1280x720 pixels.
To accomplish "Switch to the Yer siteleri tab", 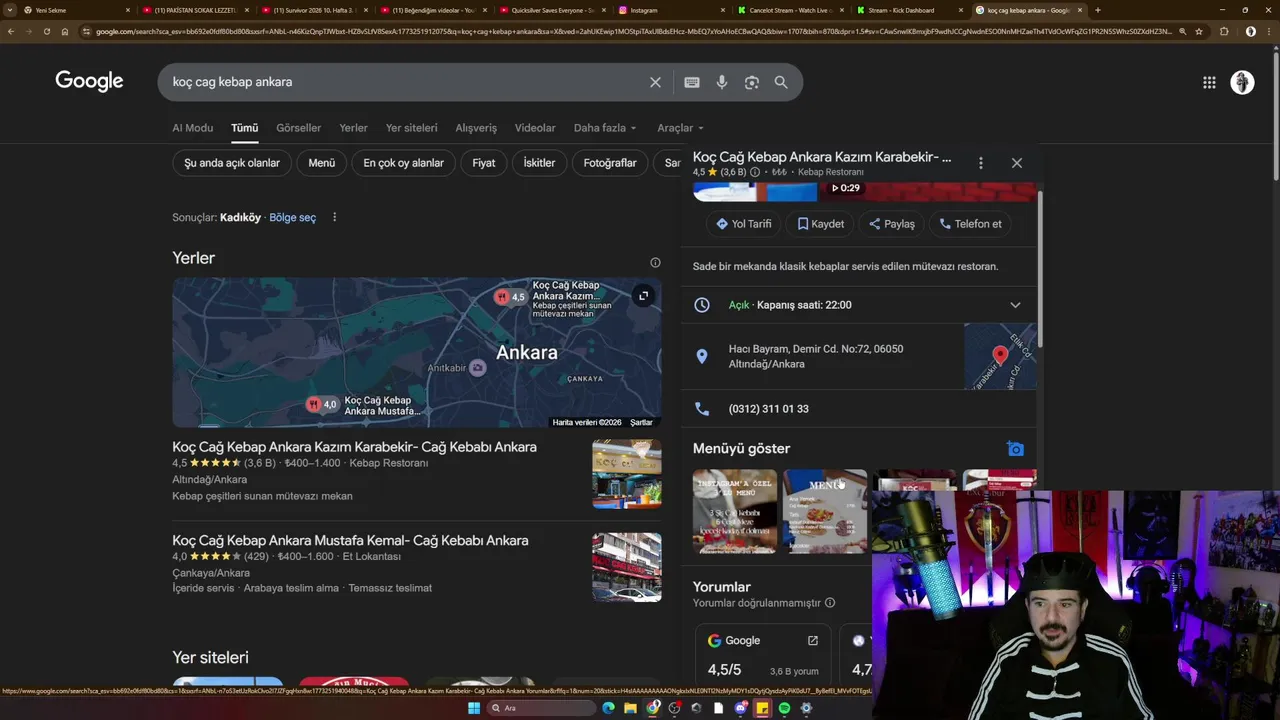I will coord(412,128).
